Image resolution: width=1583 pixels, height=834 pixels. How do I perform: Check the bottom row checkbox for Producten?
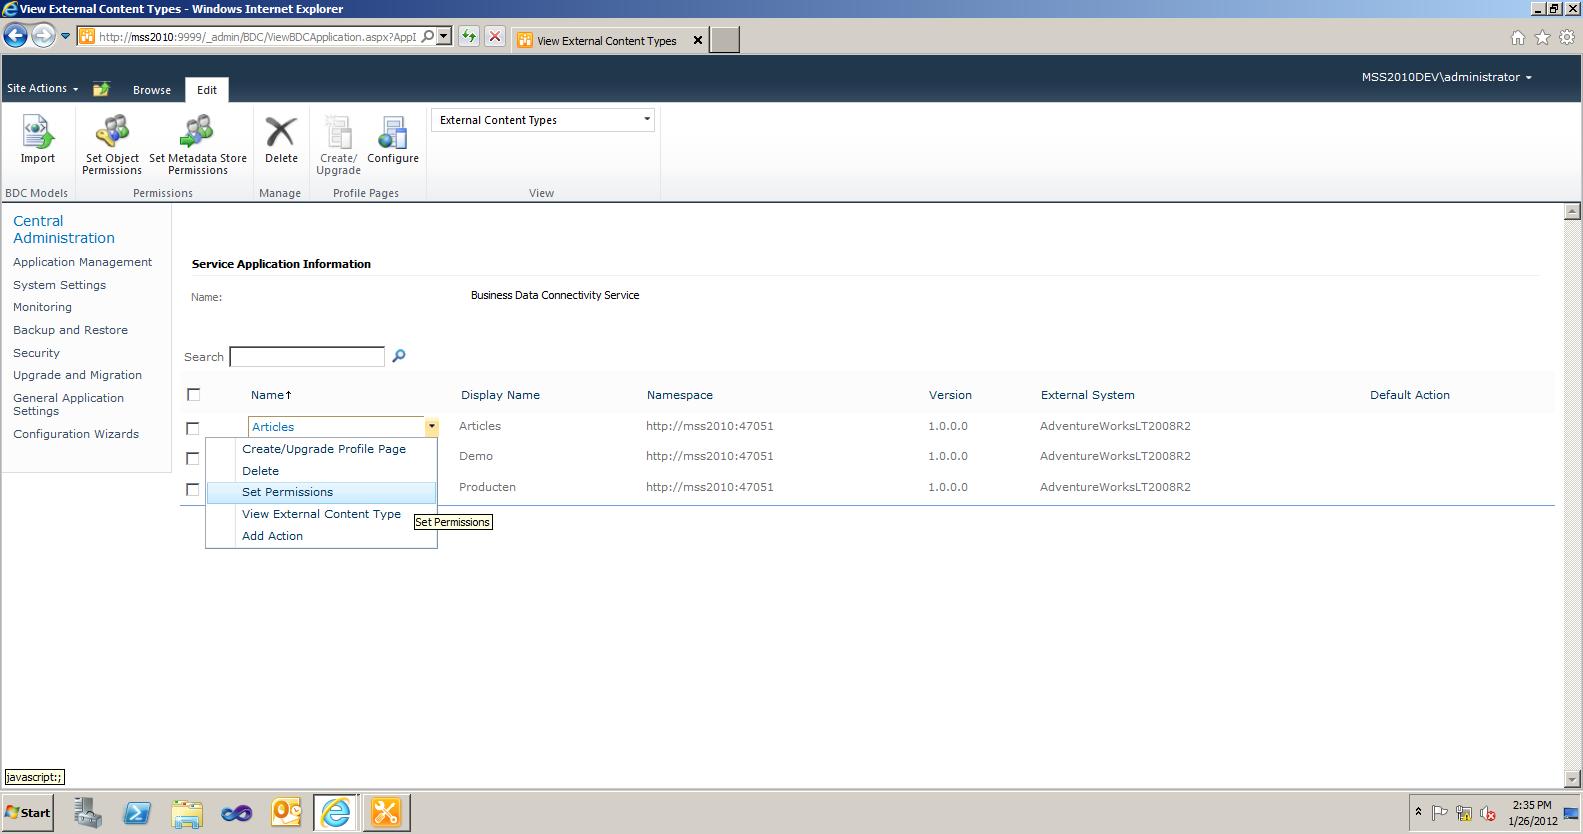pos(193,489)
